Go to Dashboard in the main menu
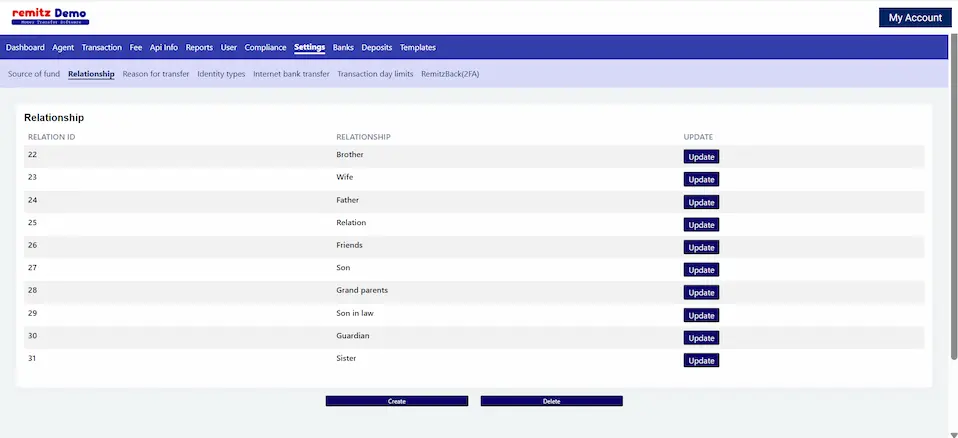 click(x=25, y=47)
